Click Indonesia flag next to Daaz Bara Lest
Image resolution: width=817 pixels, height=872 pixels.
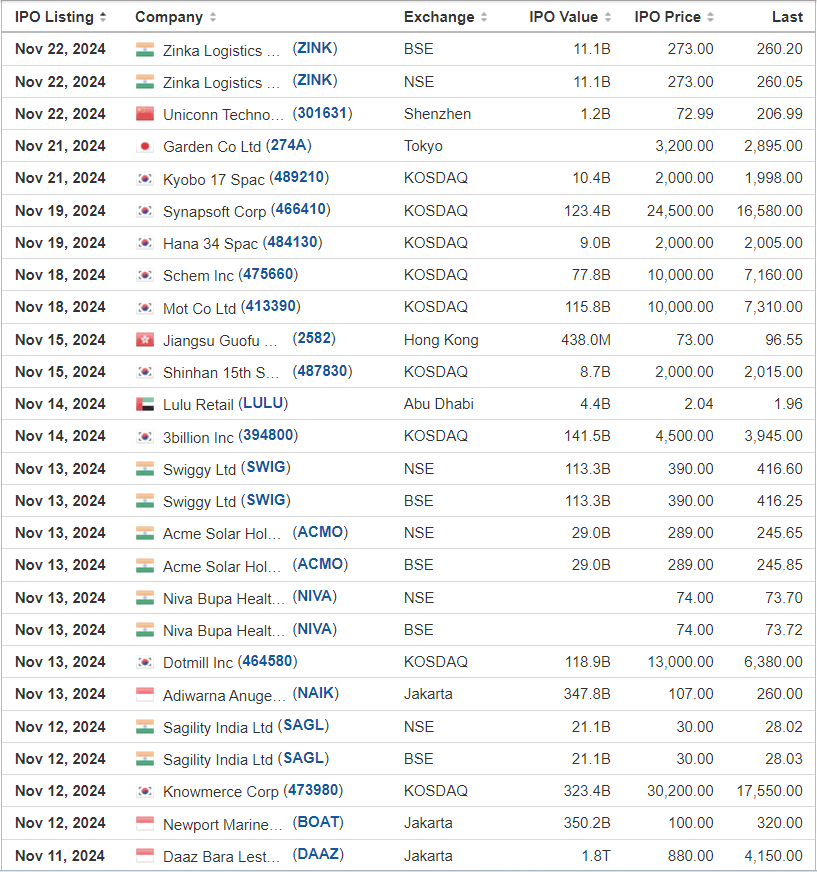[x=145, y=856]
